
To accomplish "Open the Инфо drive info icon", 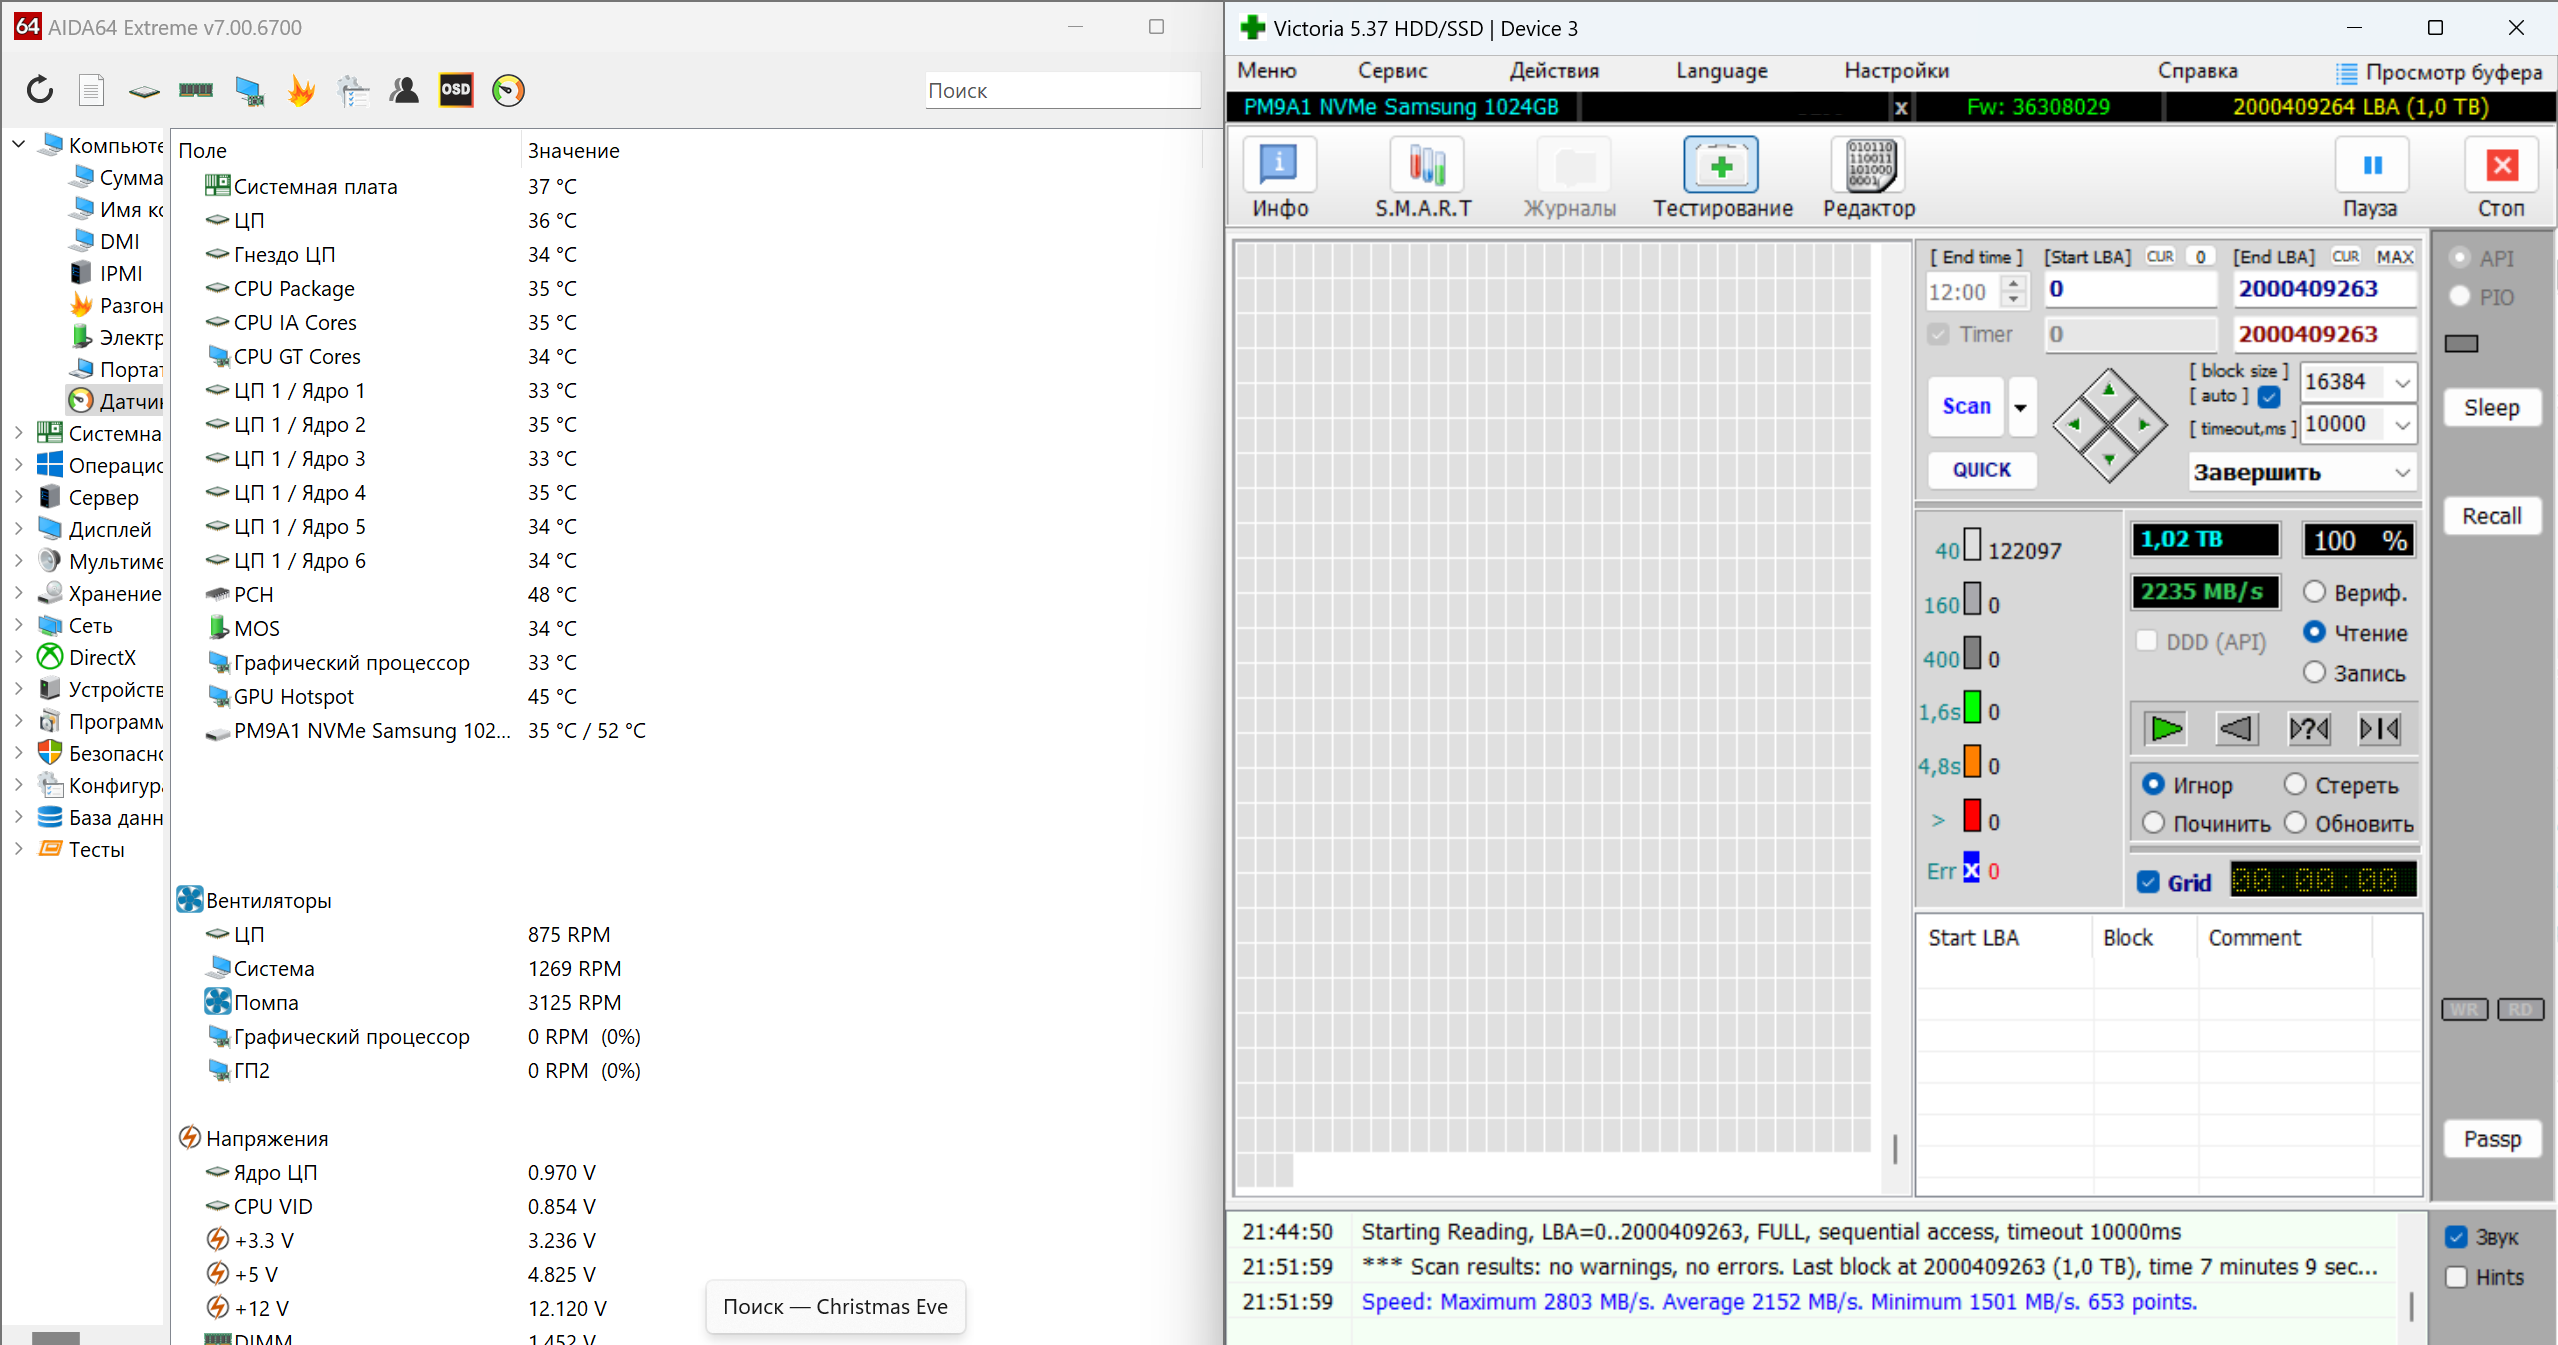I will tap(1279, 166).
